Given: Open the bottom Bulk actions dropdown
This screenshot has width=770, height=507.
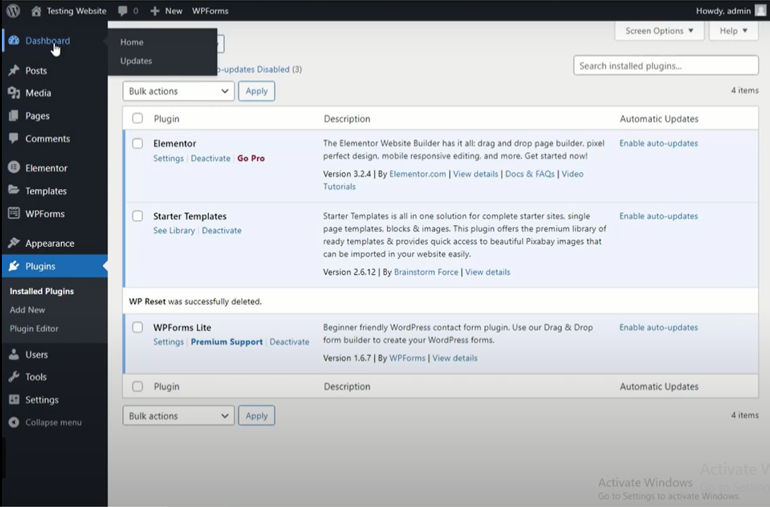Looking at the screenshot, I should pos(178,416).
